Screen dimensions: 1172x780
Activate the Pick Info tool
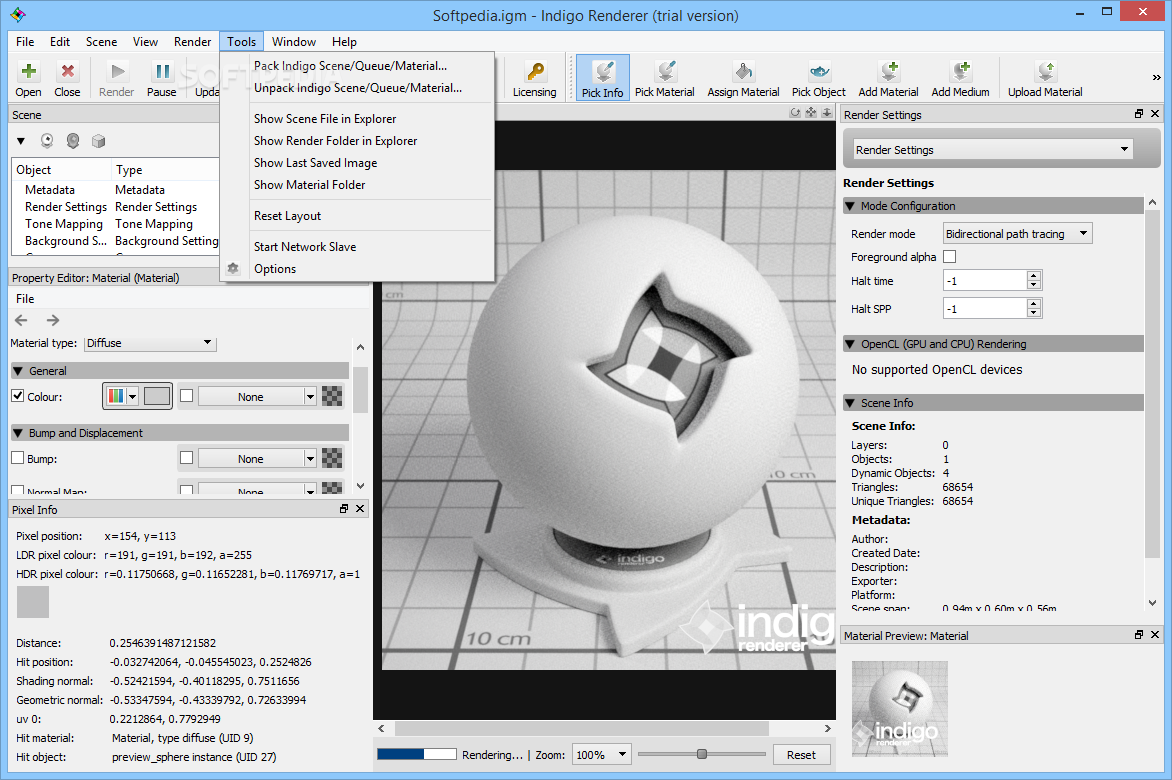(602, 78)
